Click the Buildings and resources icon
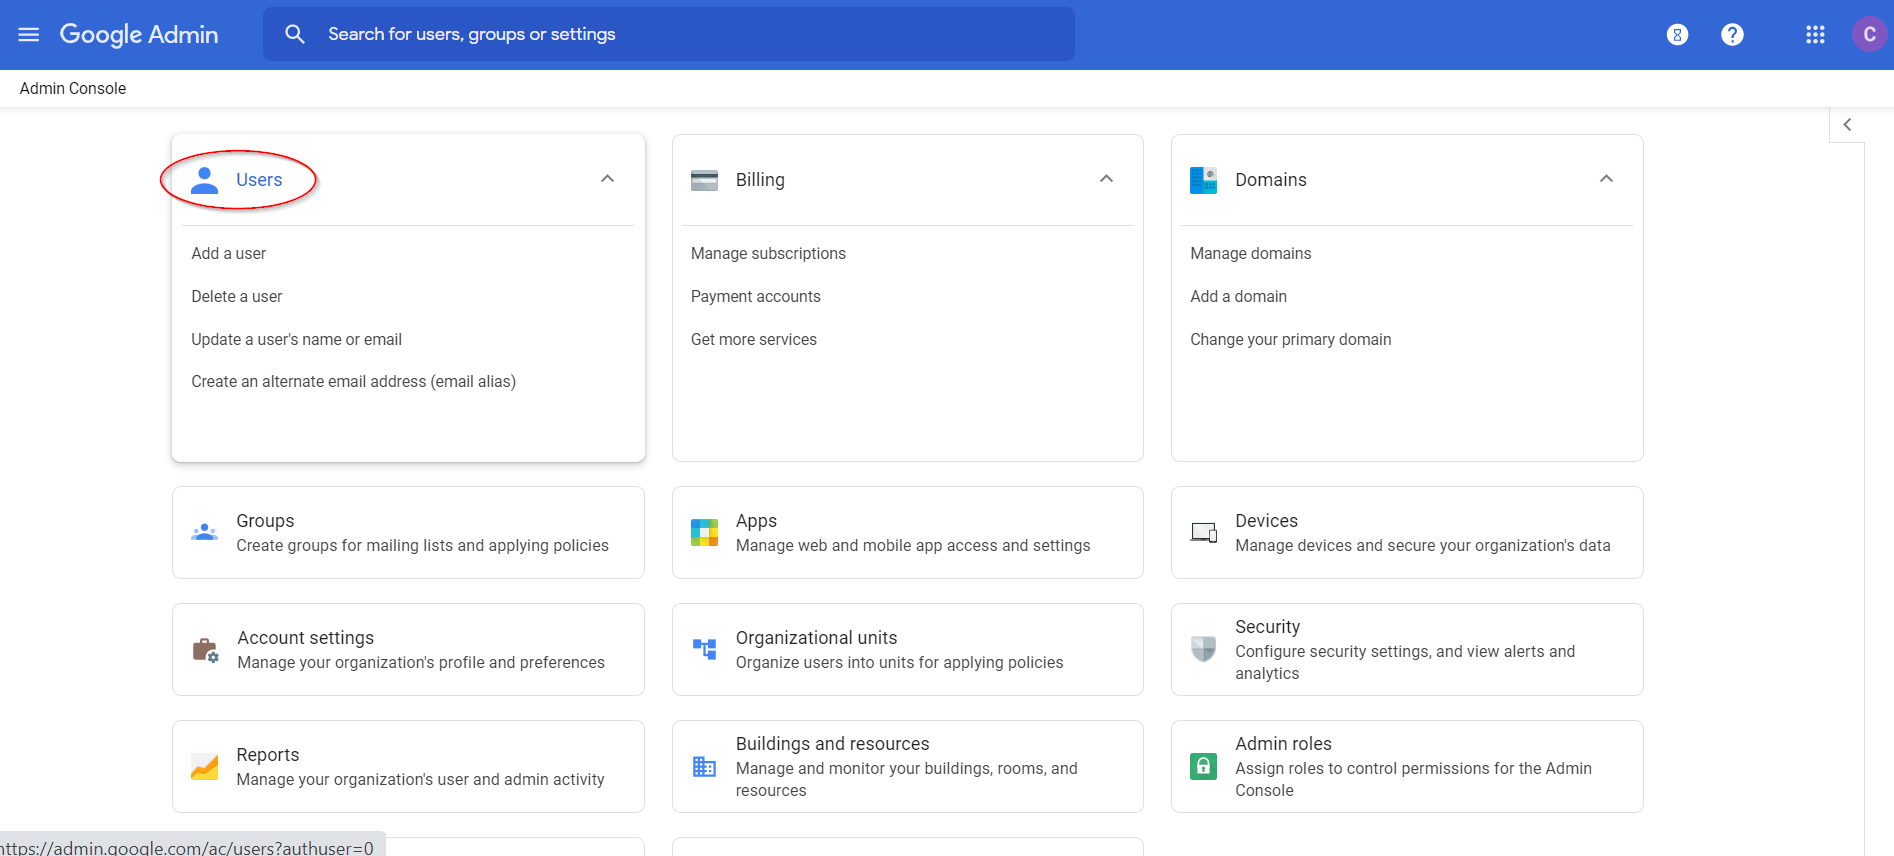Image resolution: width=1894 pixels, height=856 pixels. point(704,767)
